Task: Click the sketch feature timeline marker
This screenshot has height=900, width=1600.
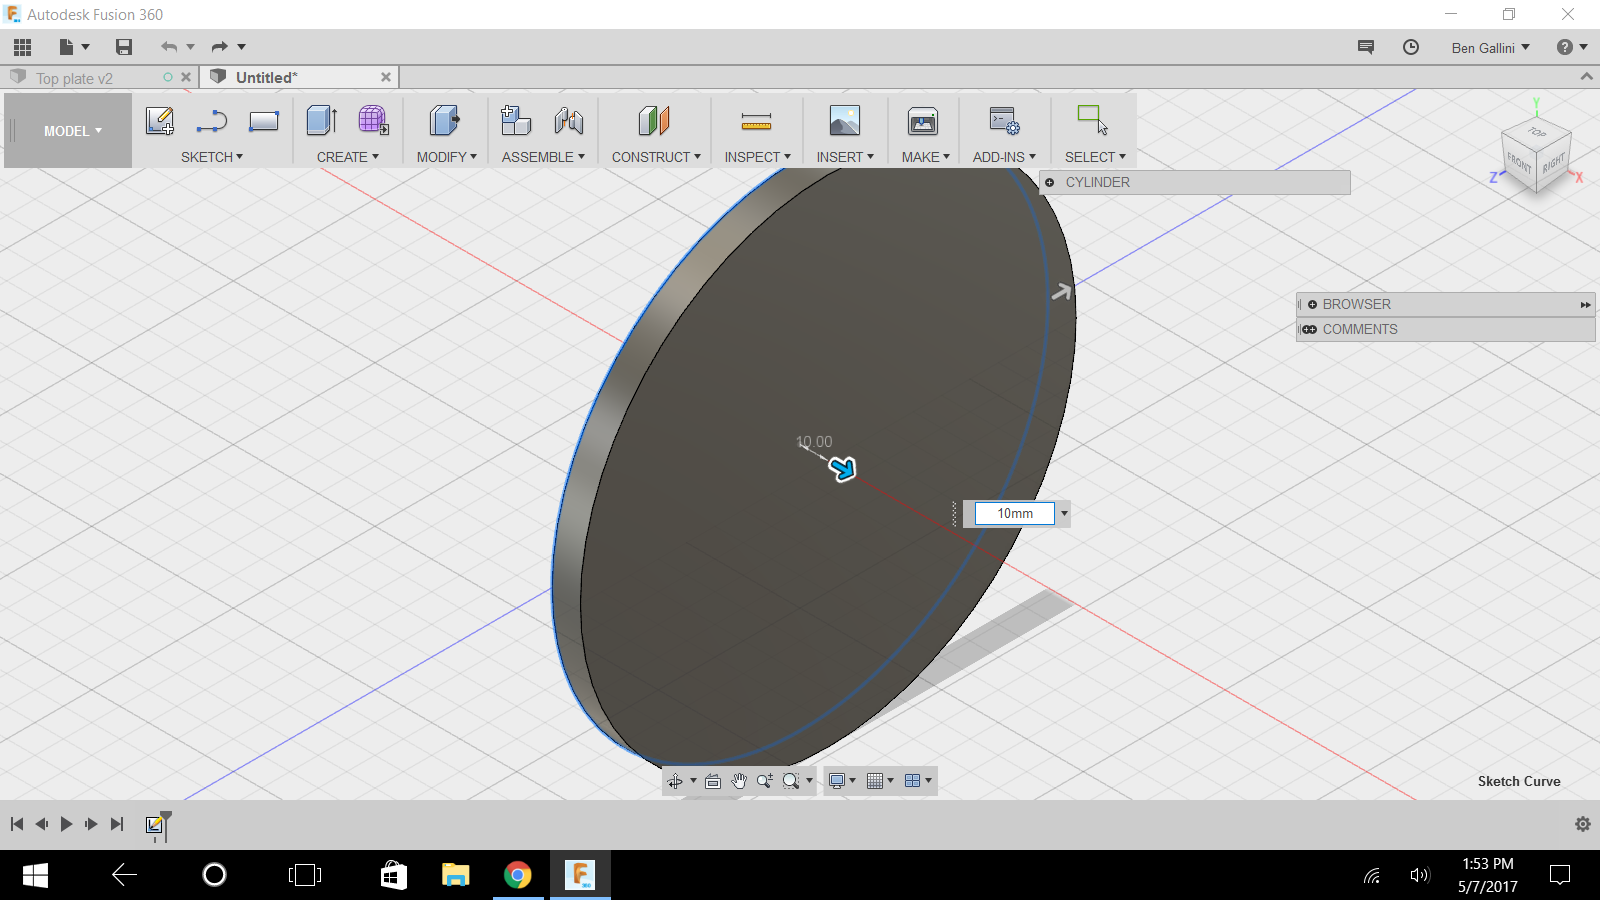Action: pos(155,824)
